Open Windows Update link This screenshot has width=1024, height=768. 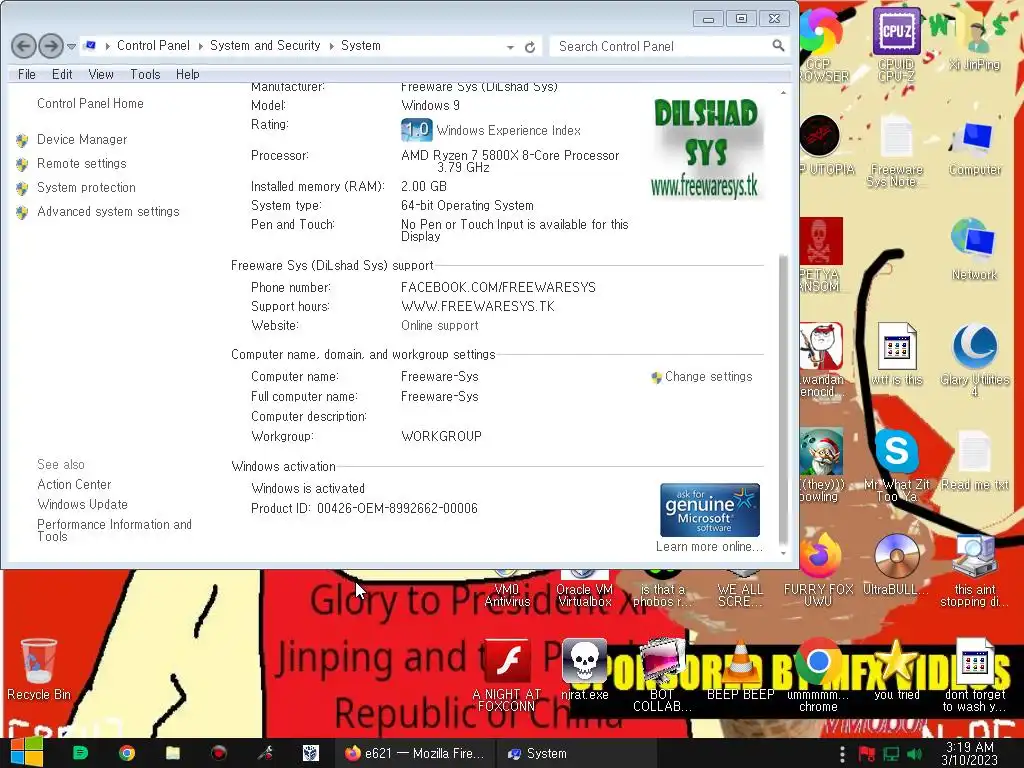[82, 504]
